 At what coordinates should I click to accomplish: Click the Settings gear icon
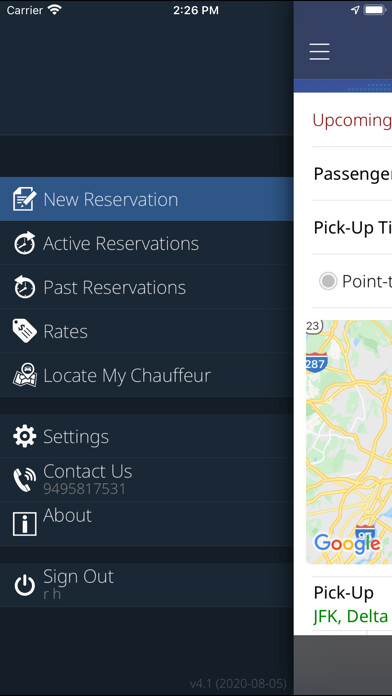pyautogui.click(x=24, y=436)
